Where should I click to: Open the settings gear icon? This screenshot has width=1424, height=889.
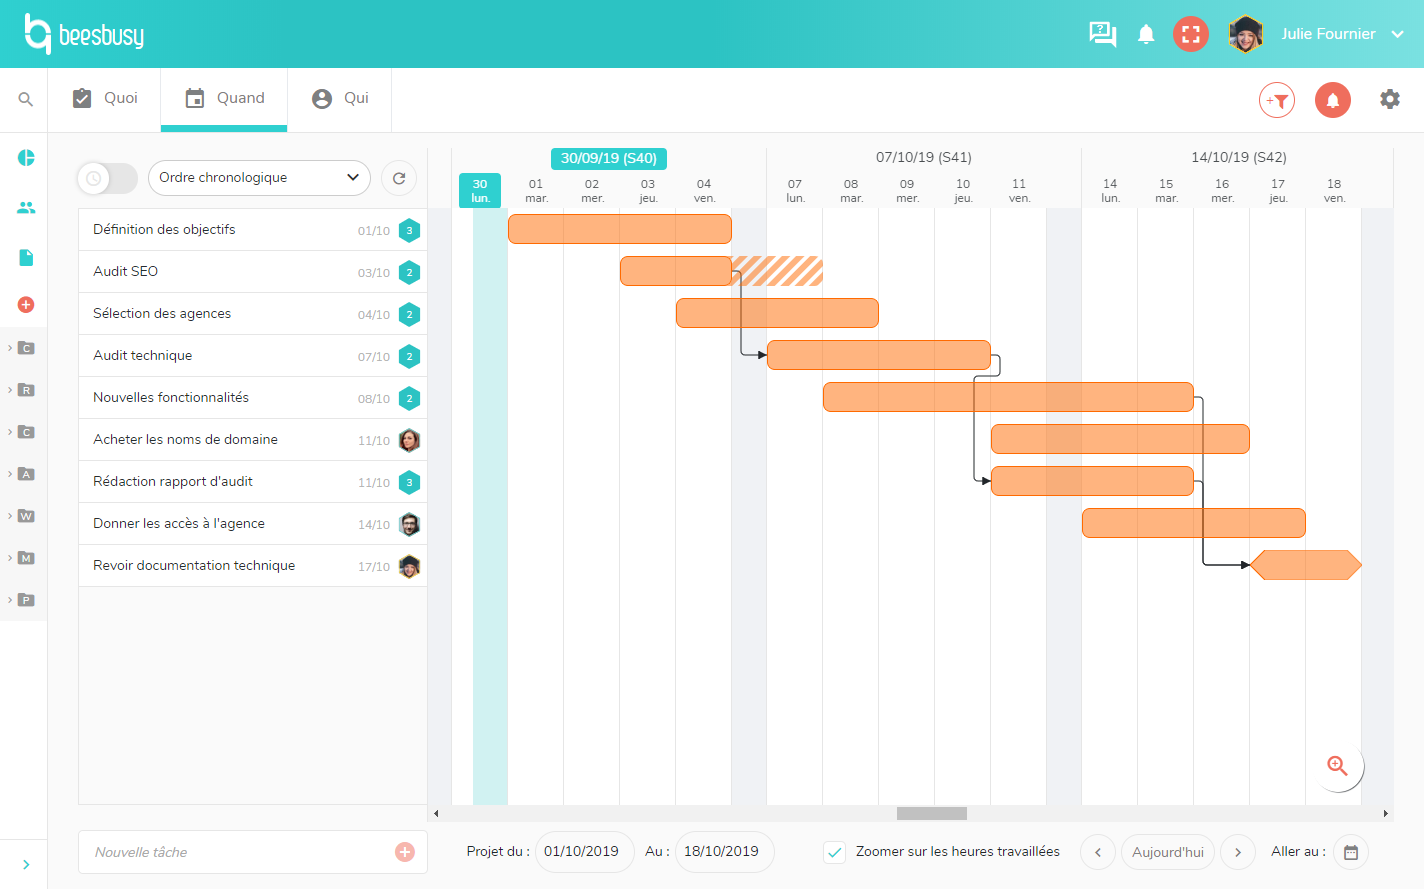point(1389,99)
